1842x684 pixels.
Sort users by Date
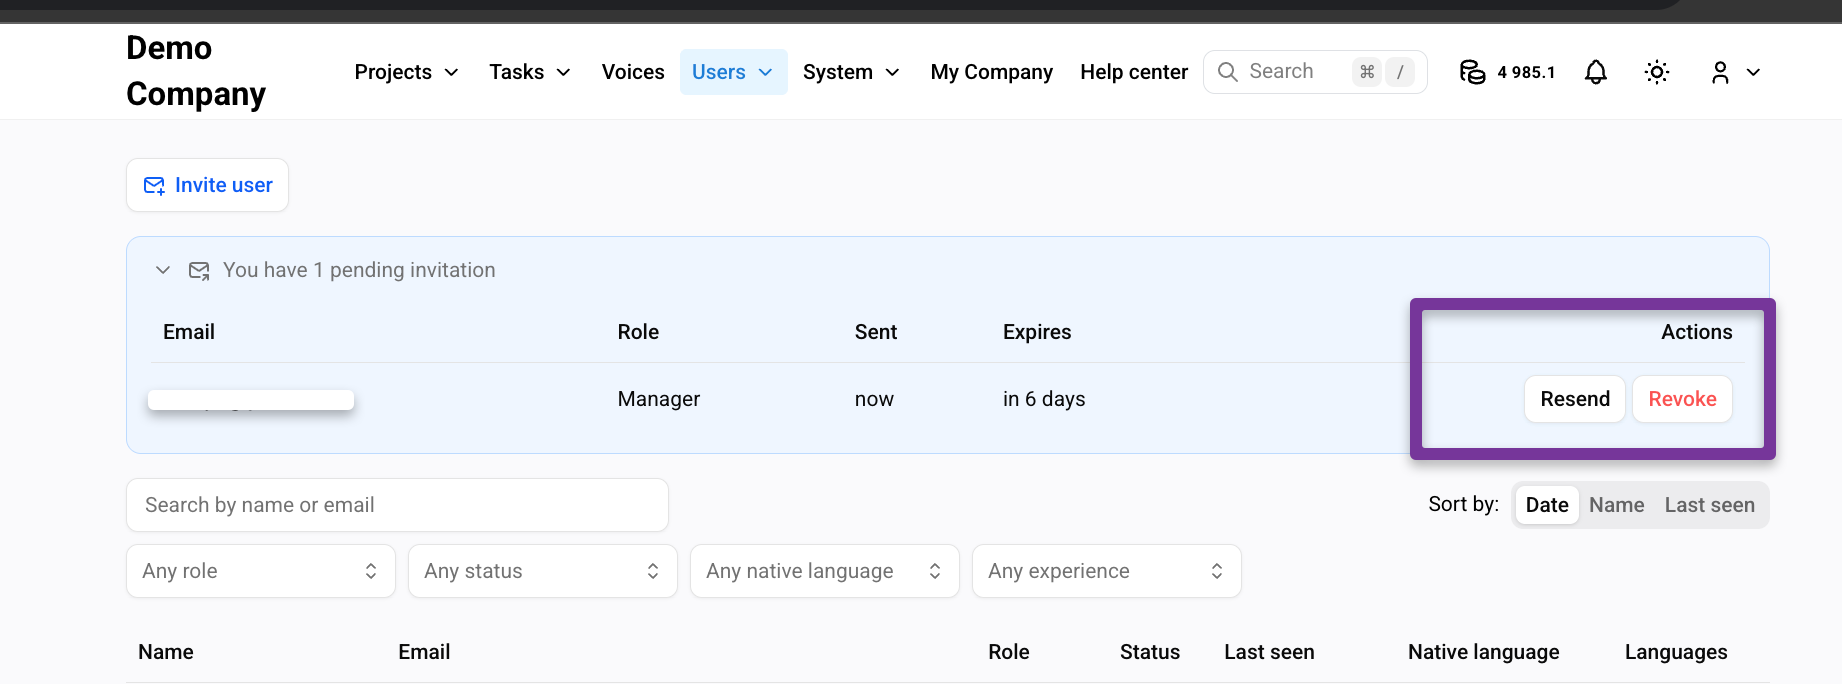point(1547,505)
